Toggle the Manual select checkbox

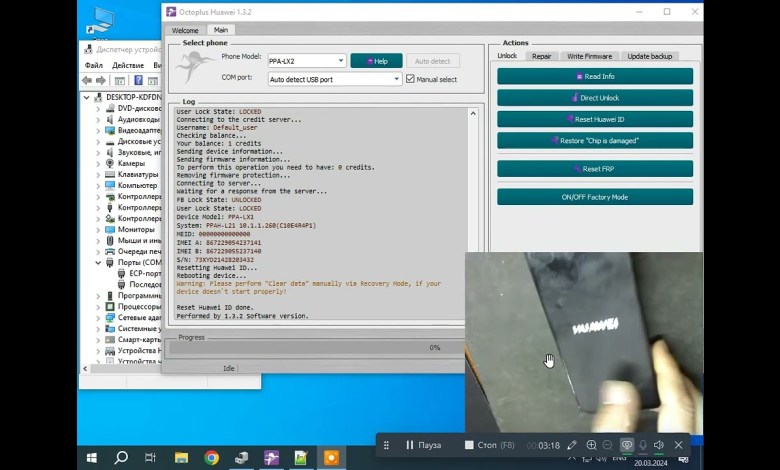[x=410, y=79]
